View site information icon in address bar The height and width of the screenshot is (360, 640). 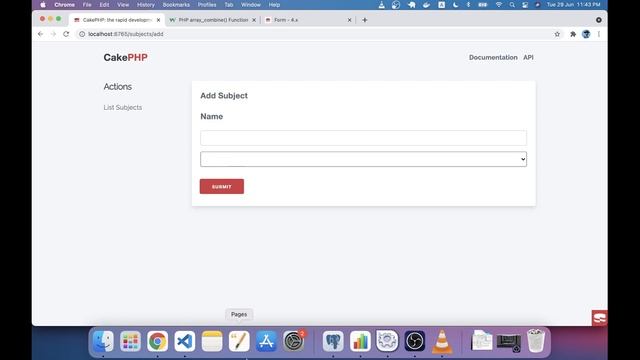[x=82, y=34]
